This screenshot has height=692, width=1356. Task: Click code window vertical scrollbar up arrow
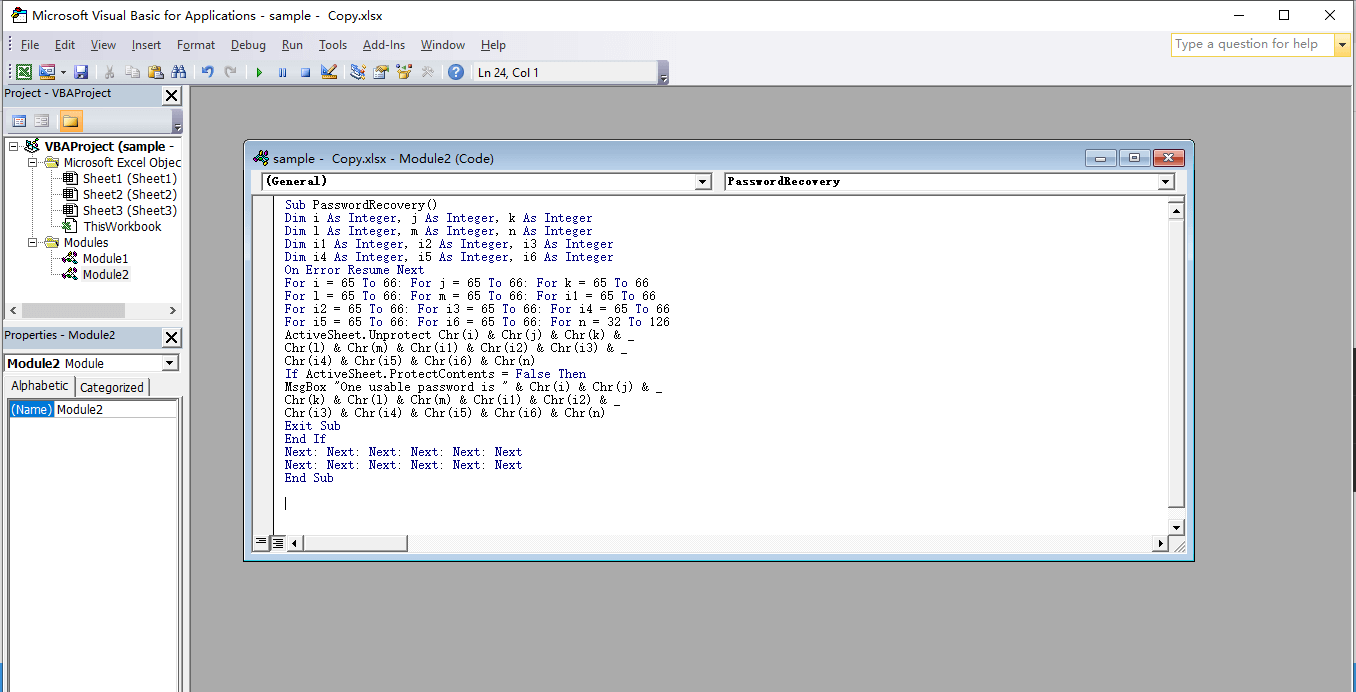(x=1176, y=210)
